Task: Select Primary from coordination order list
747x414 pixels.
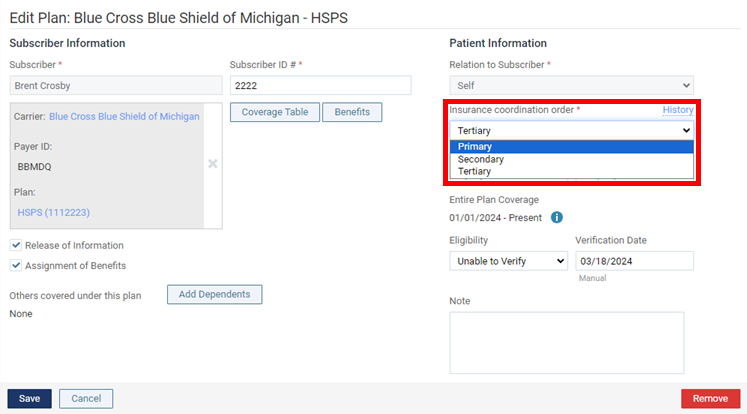Action: click(571, 147)
